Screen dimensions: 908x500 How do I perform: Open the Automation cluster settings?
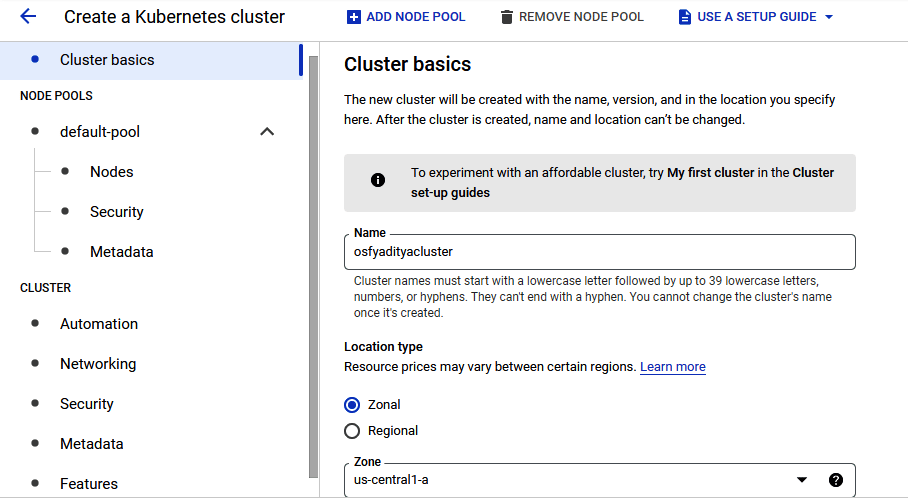click(x=99, y=324)
